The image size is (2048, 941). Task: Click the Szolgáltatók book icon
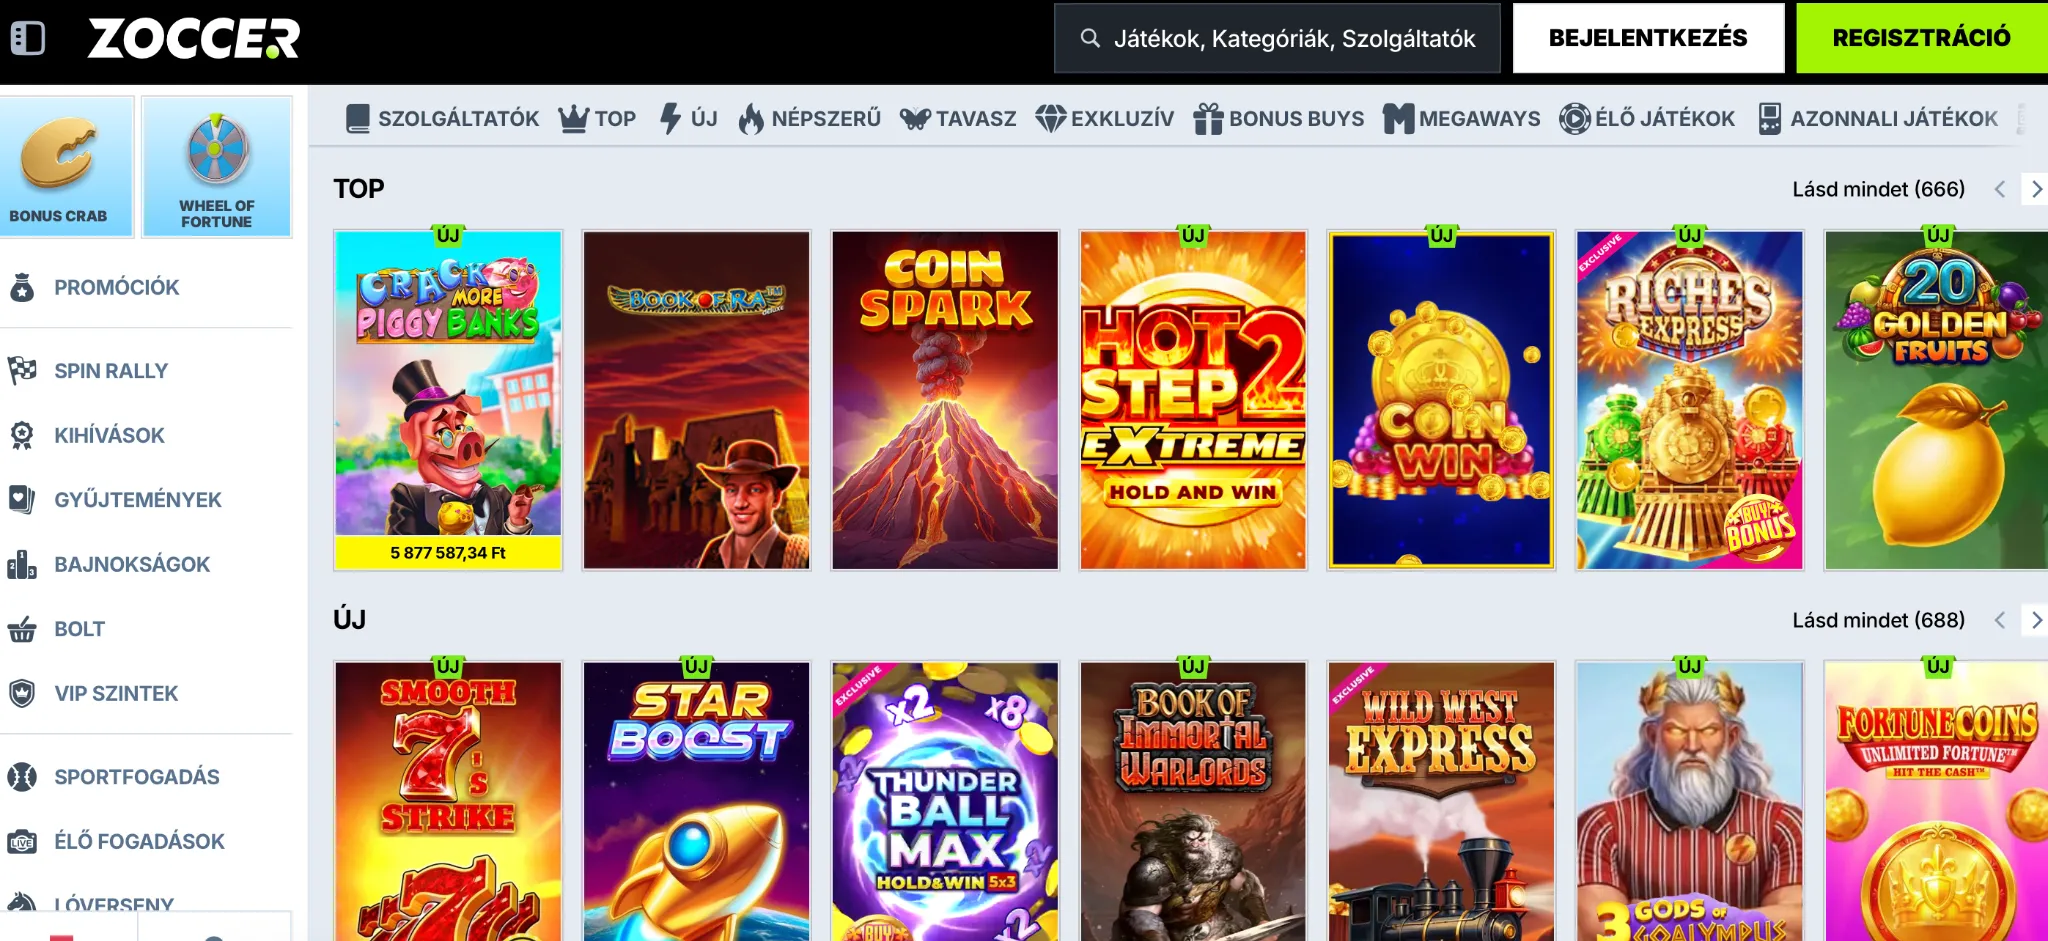358,119
